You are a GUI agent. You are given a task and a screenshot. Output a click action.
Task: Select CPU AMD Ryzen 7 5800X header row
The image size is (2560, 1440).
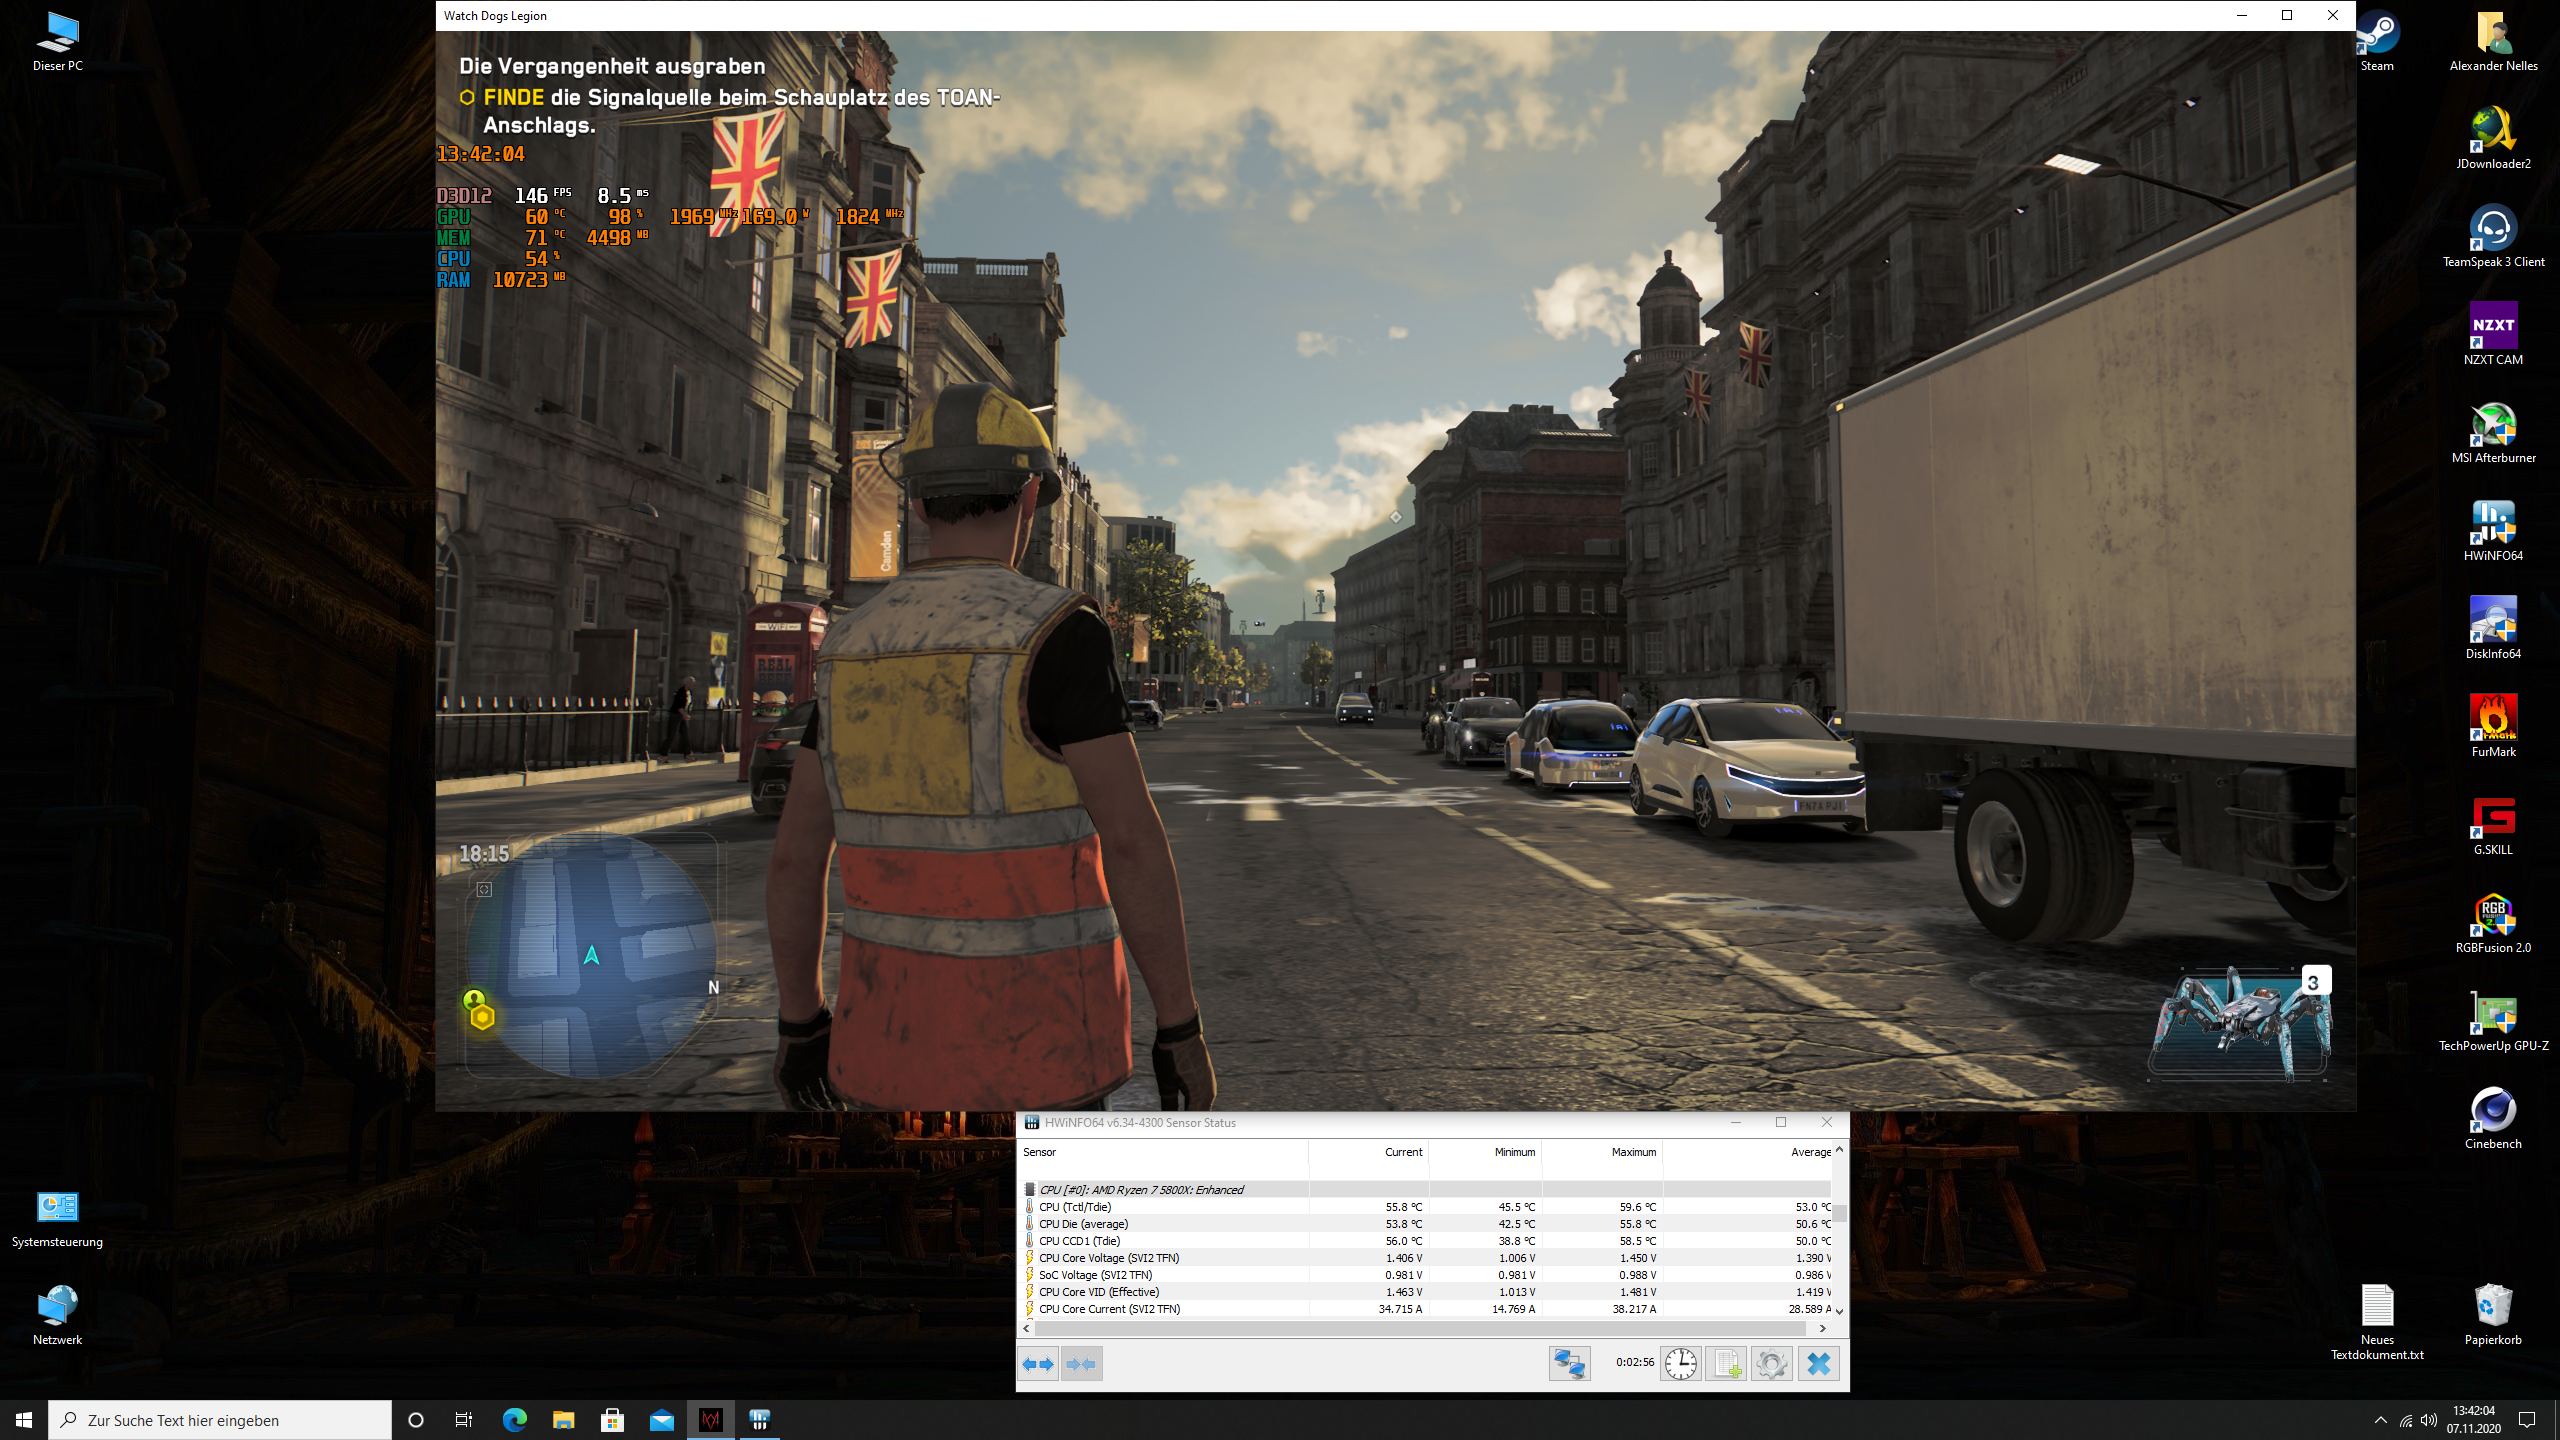1141,1190
